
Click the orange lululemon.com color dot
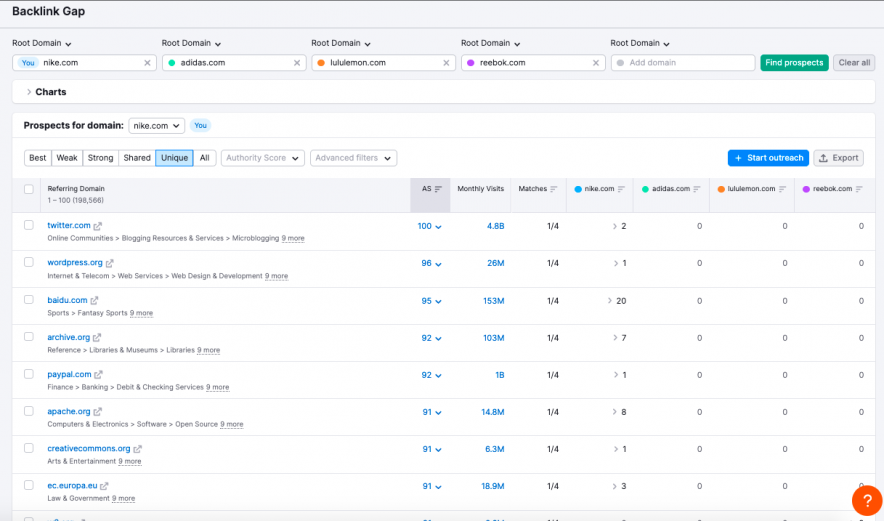click(322, 62)
